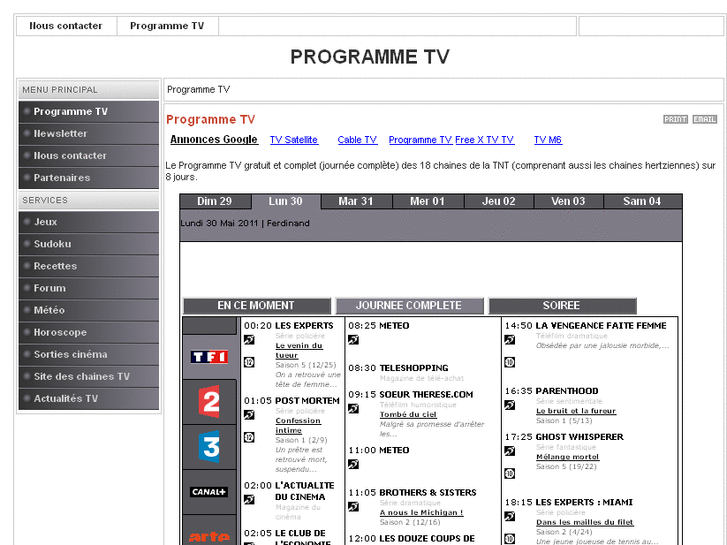
Task: Open Sorties cinéma in sidebar
Action: (89, 354)
